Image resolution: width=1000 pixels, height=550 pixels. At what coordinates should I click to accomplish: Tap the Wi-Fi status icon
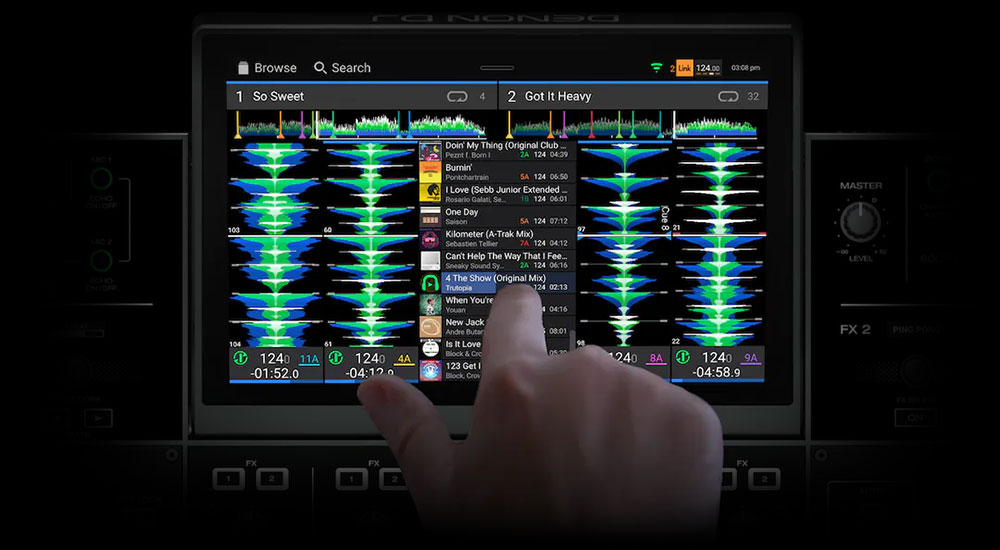click(656, 68)
